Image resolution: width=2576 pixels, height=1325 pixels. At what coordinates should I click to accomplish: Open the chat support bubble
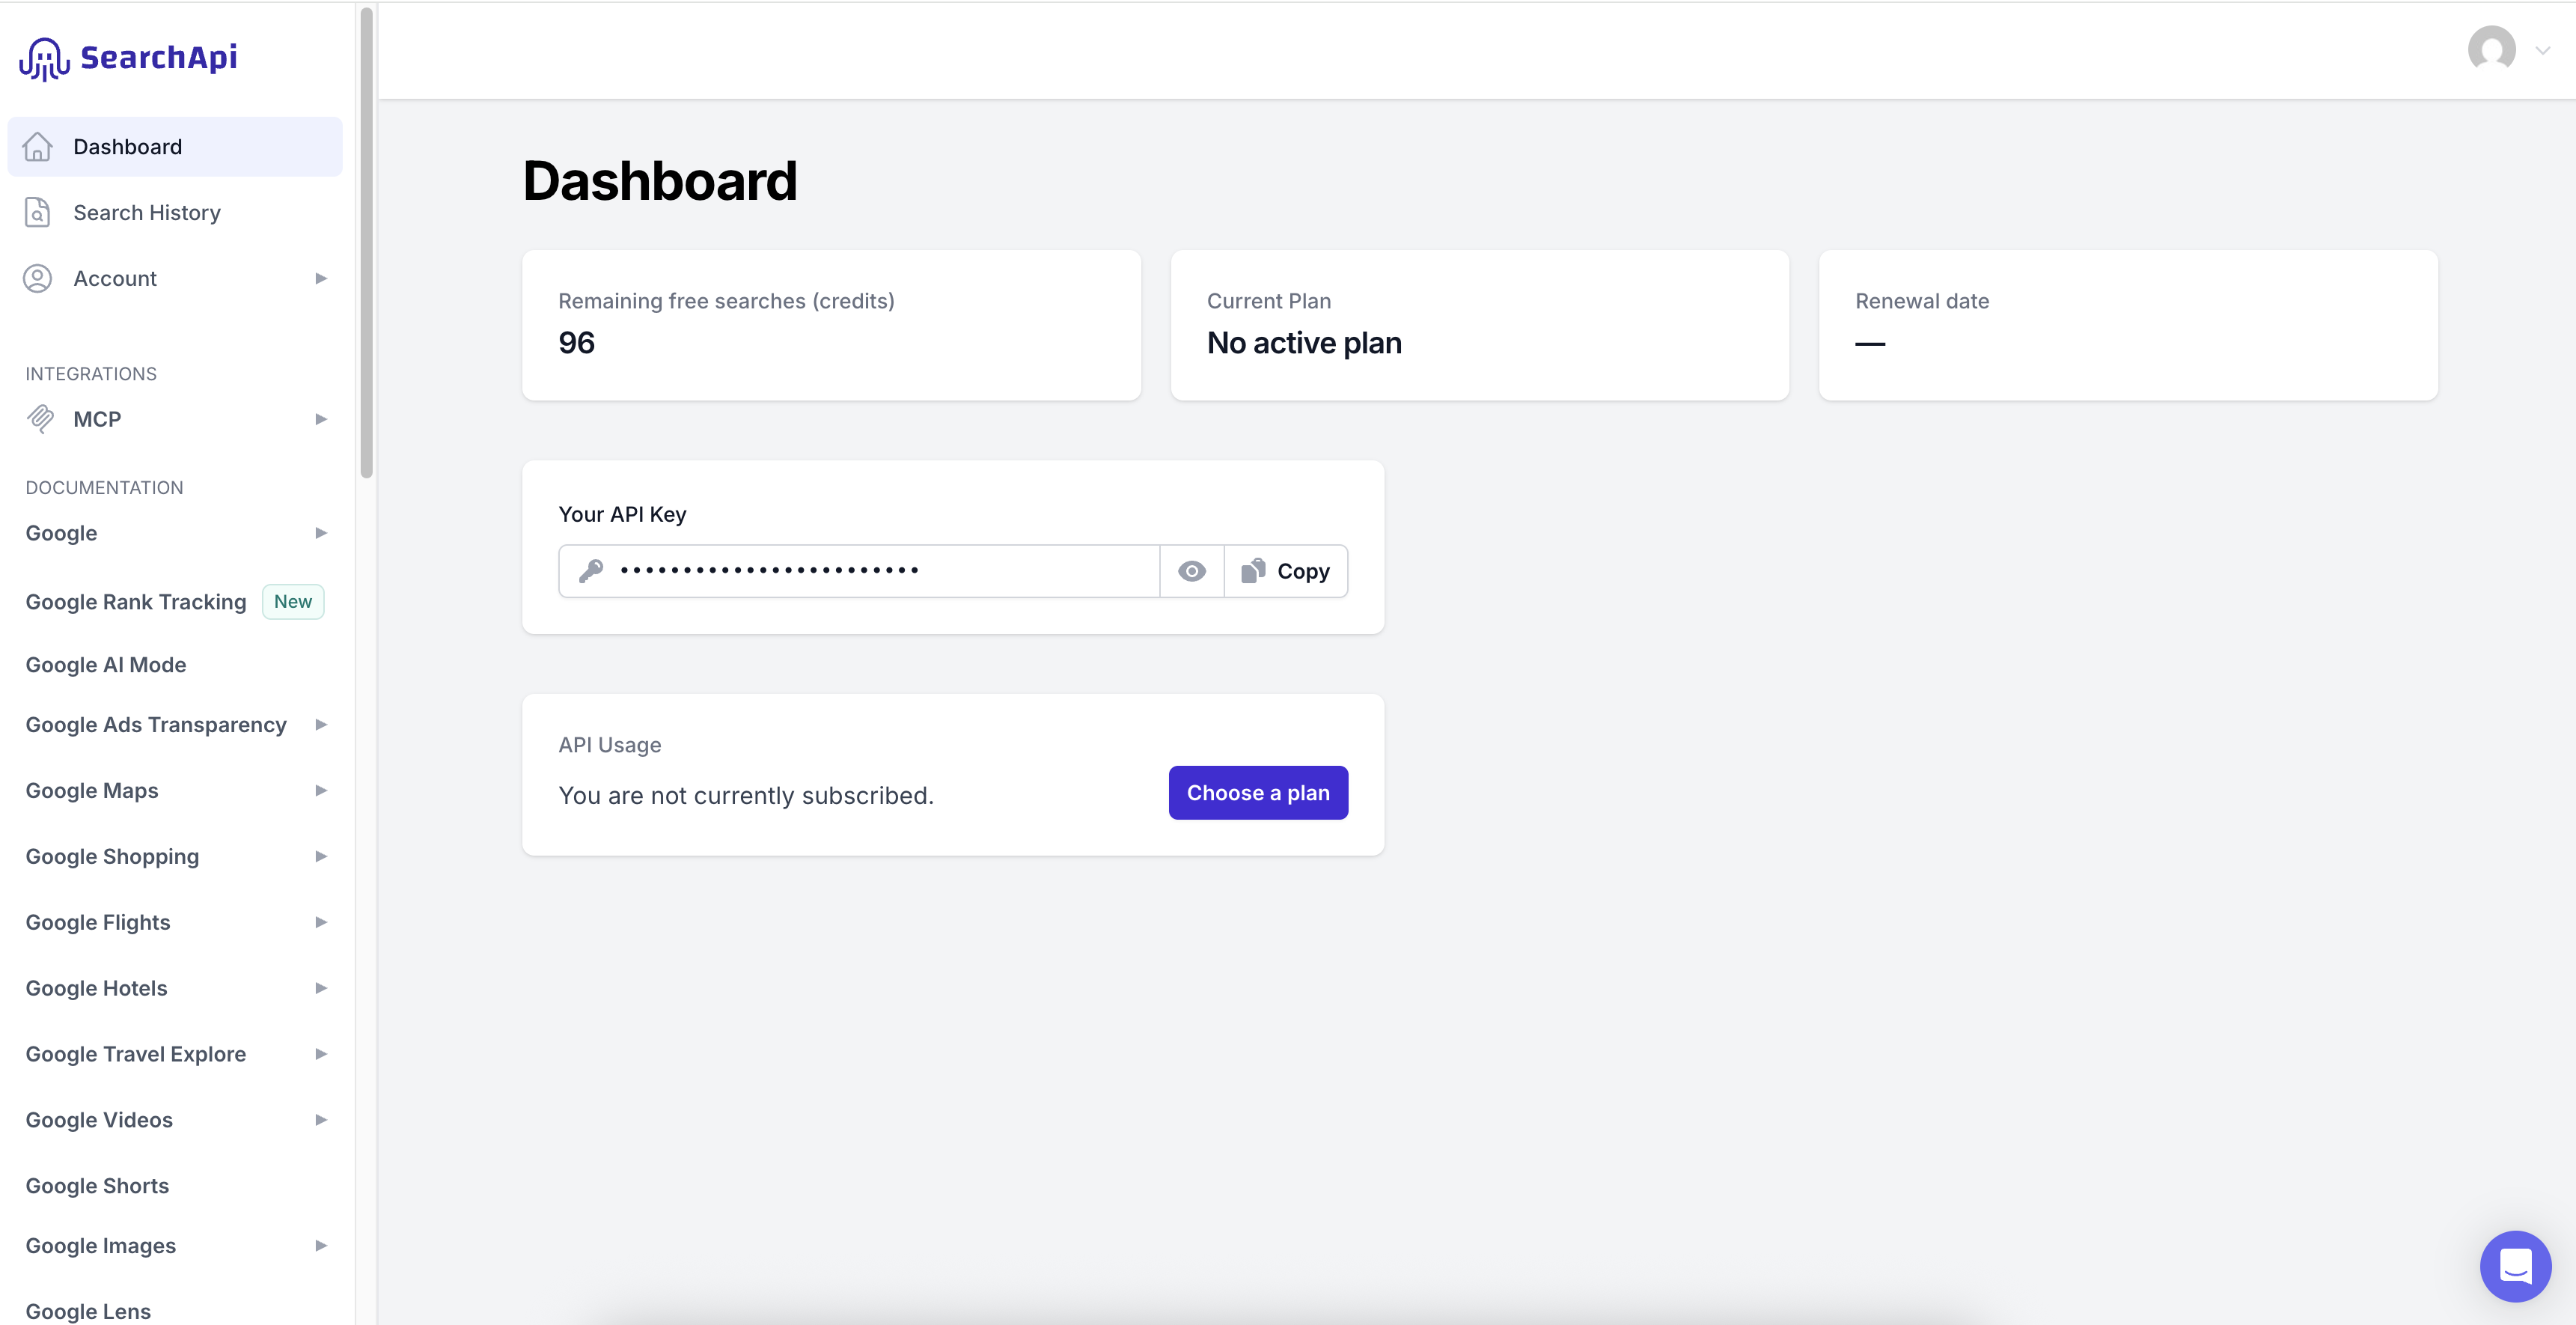2515,1266
